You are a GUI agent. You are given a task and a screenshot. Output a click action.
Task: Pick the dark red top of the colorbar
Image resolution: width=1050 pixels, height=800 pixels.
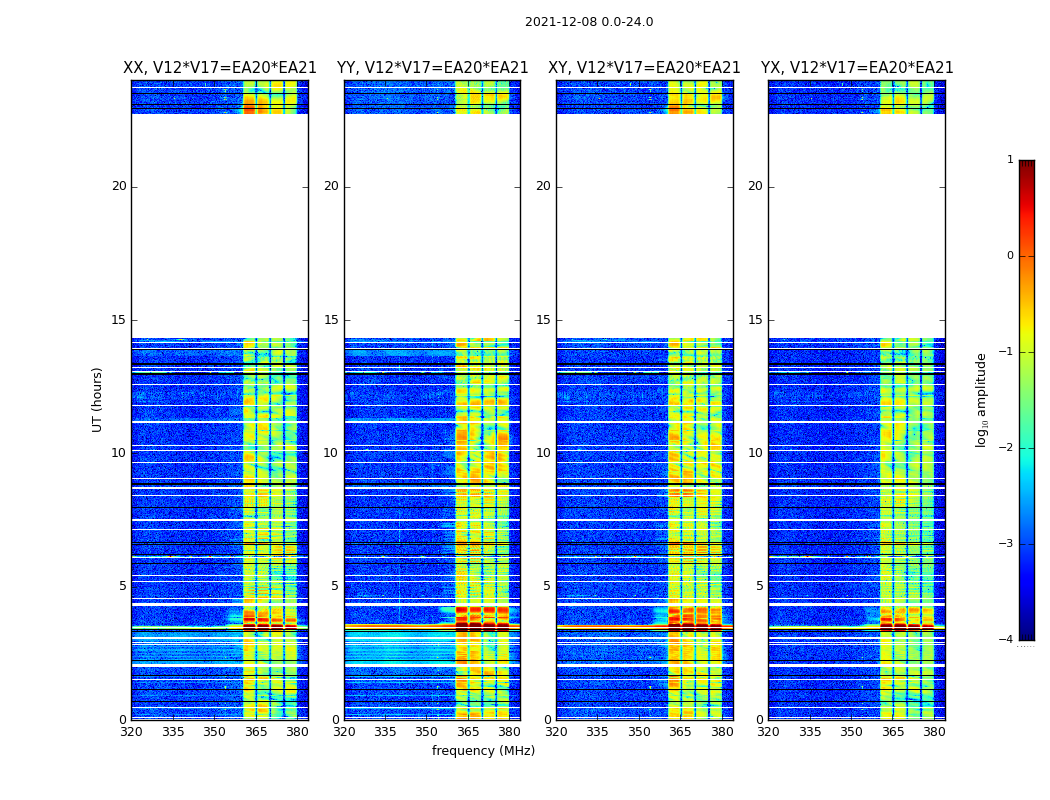1026,165
